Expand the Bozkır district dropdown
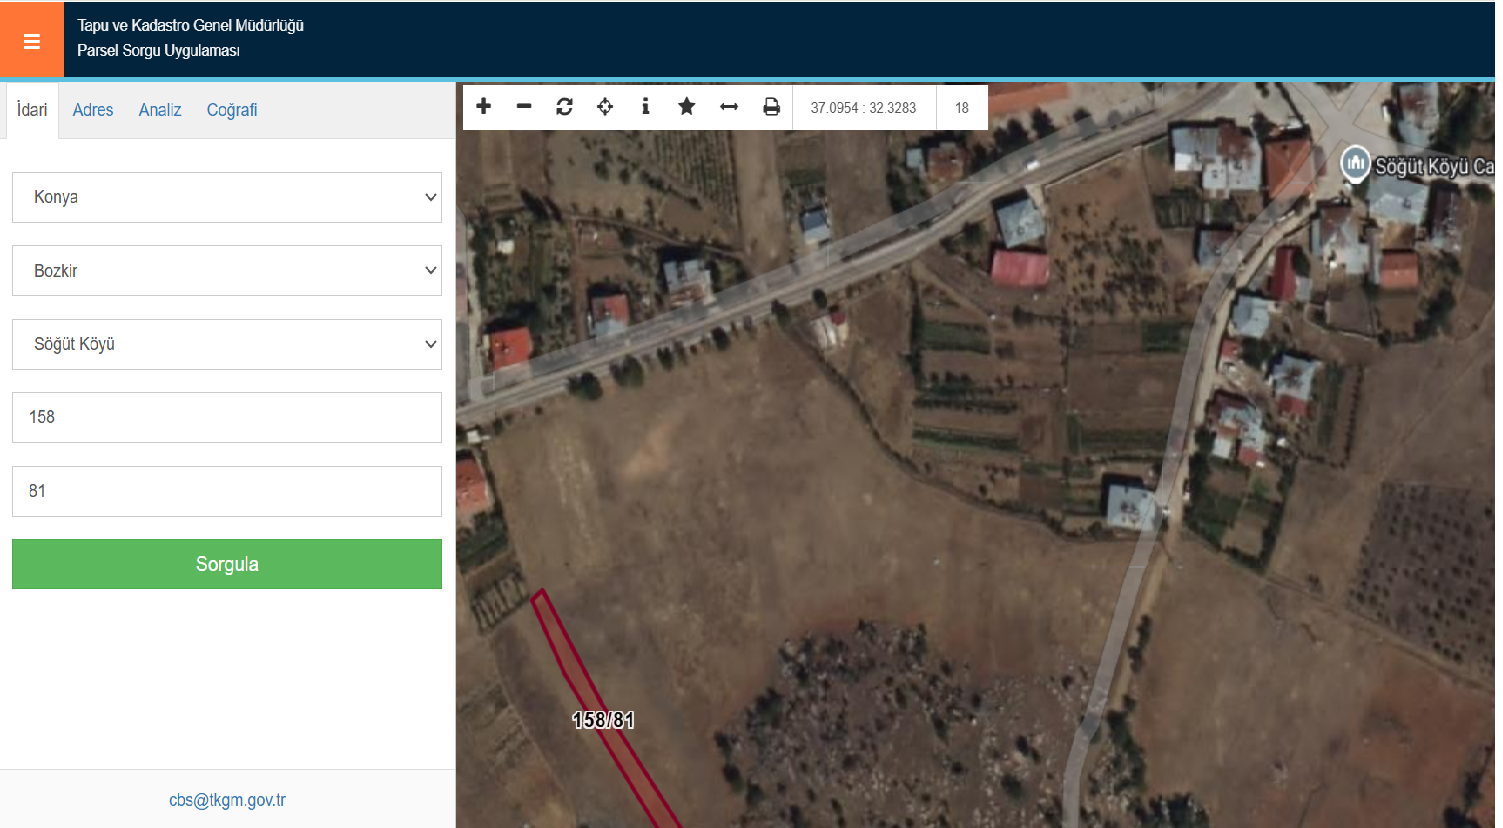Viewport: 1503px width, 828px height. tap(227, 270)
